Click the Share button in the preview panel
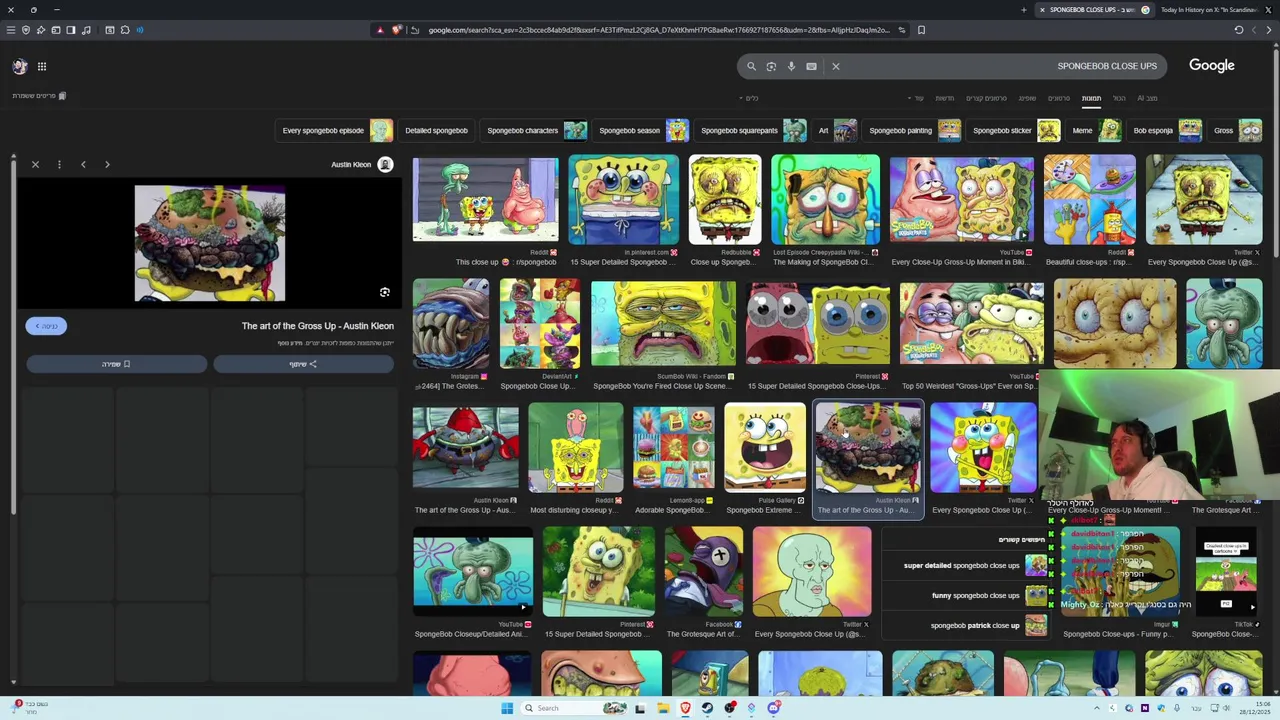 pos(303,364)
